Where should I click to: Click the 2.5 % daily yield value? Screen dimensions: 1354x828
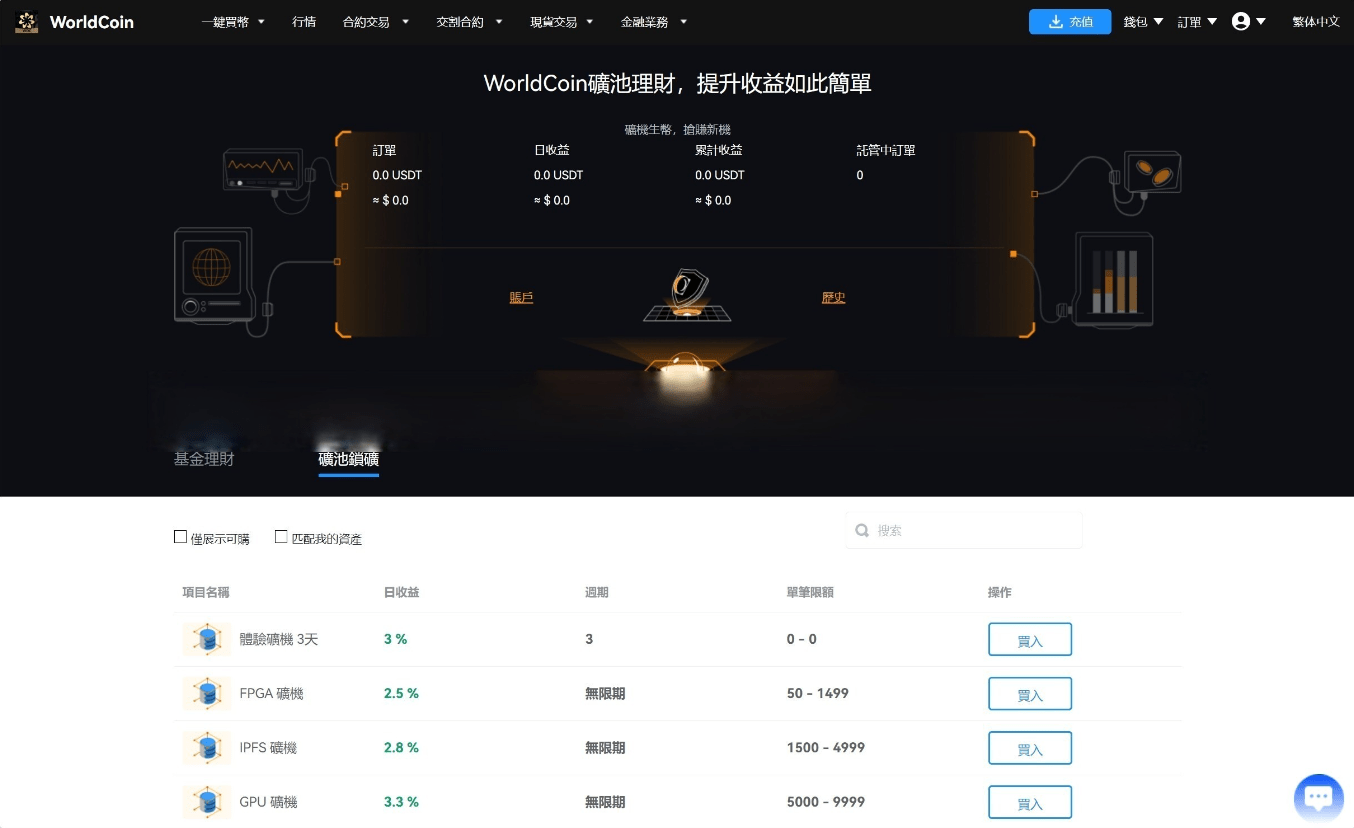[401, 693]
